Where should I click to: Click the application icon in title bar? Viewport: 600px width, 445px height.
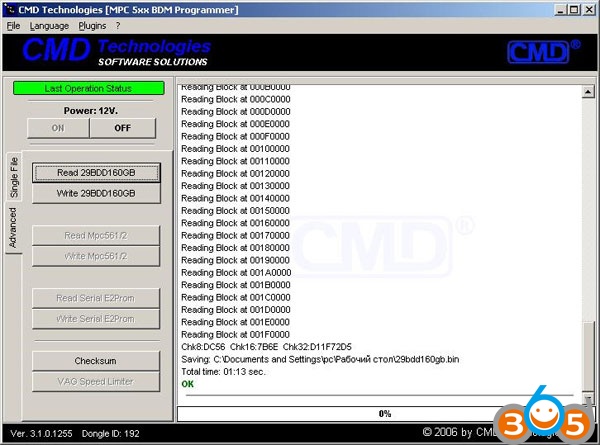coord(9,9)
